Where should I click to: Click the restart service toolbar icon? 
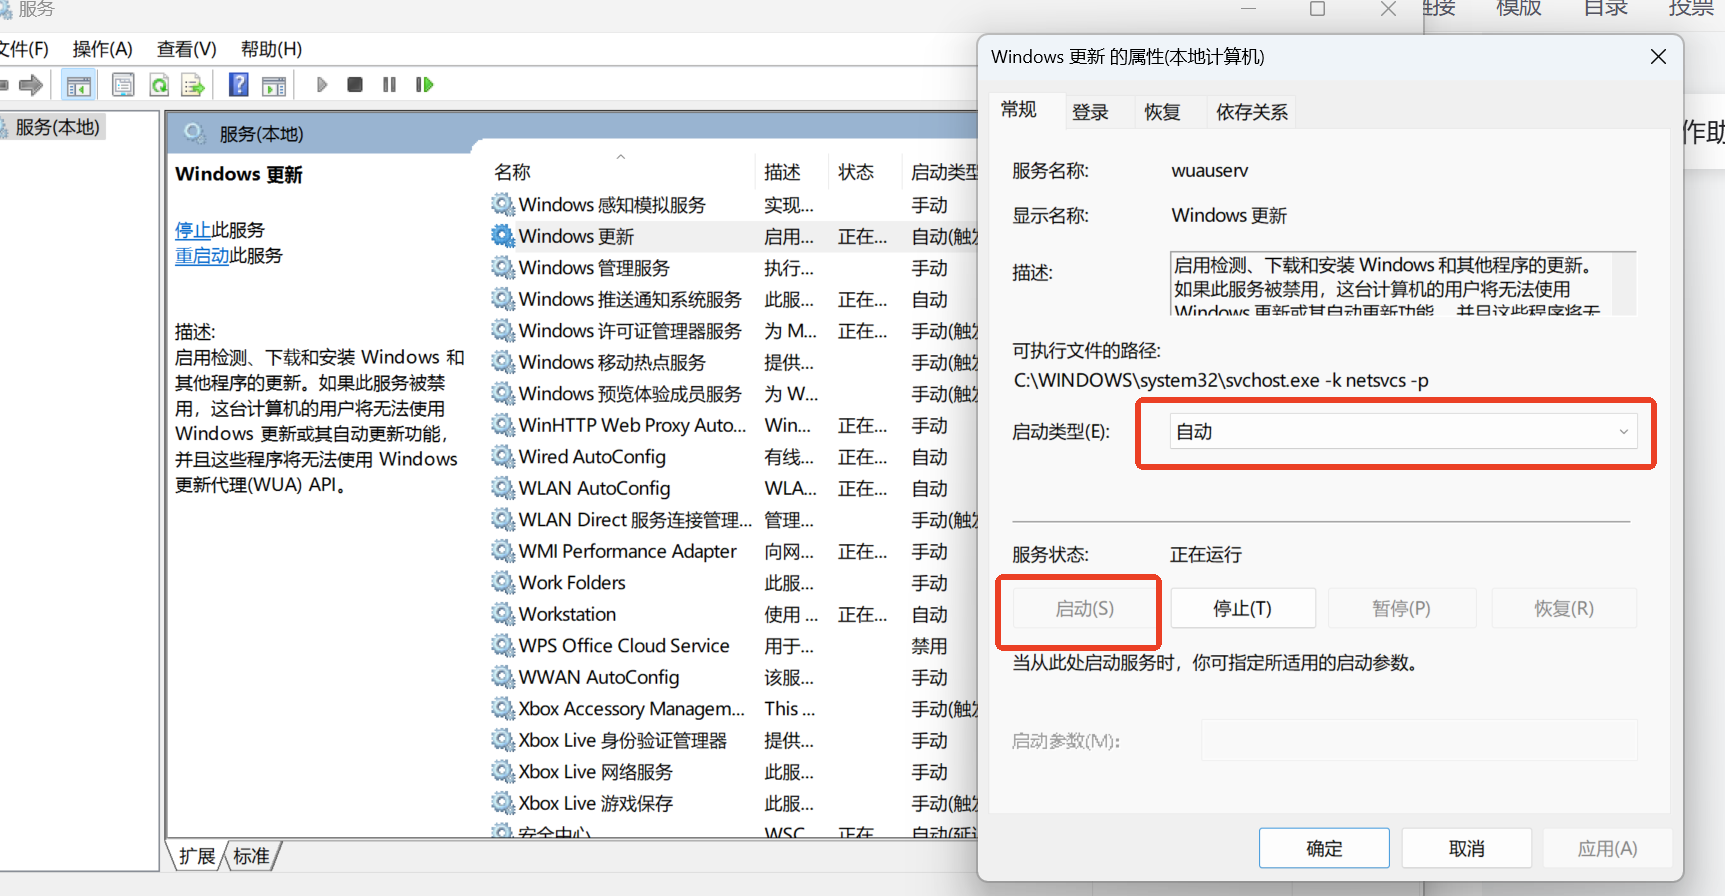424,85
